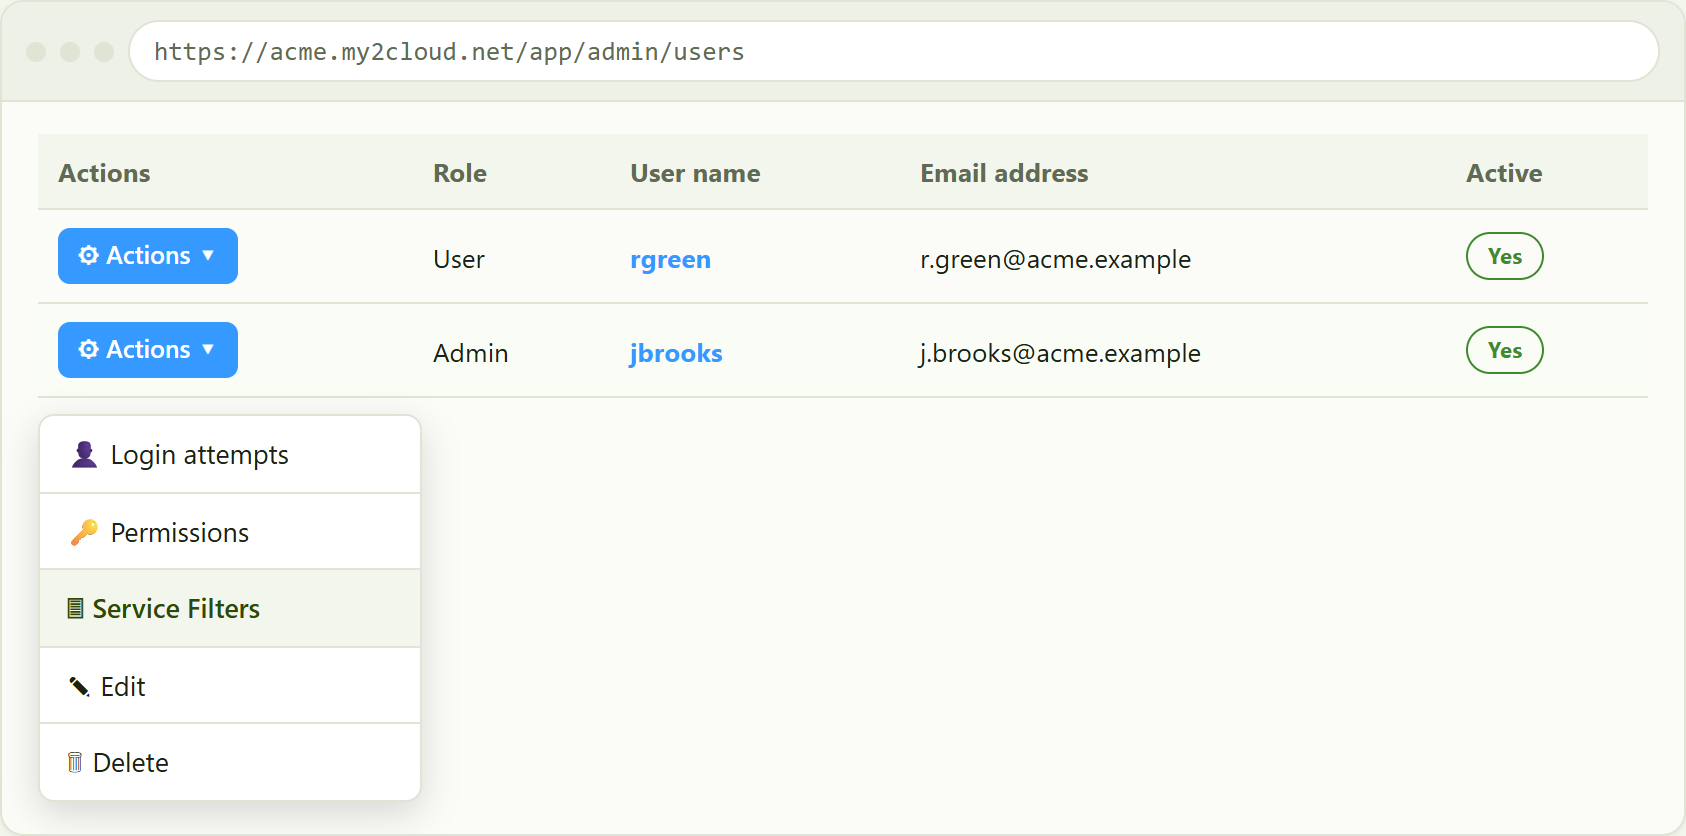This screenshot has height=836, width=1686.
Task: Click the Active column header
Action: (x=1504, y=173)
